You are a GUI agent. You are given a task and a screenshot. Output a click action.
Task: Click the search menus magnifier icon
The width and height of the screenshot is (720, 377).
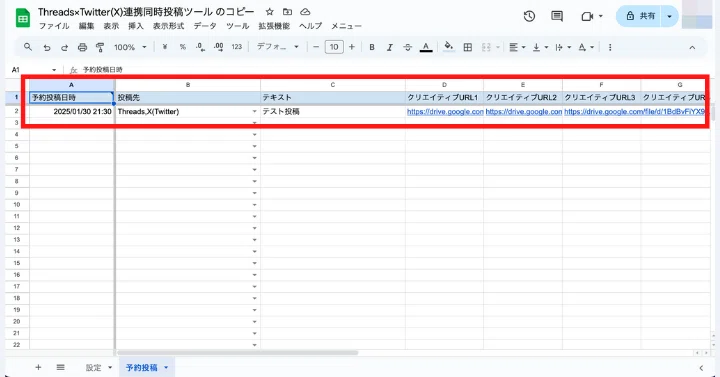point(28,47)
